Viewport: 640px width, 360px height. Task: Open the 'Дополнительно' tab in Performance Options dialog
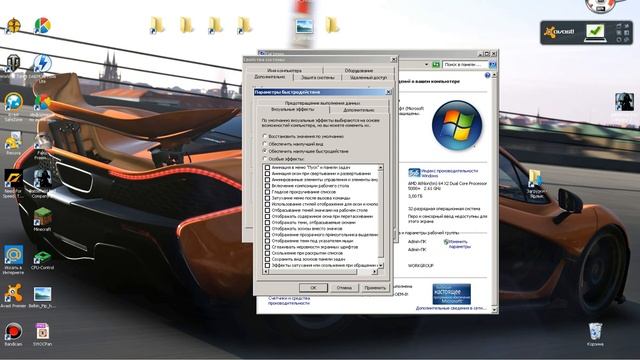click(x=358, y=110)
